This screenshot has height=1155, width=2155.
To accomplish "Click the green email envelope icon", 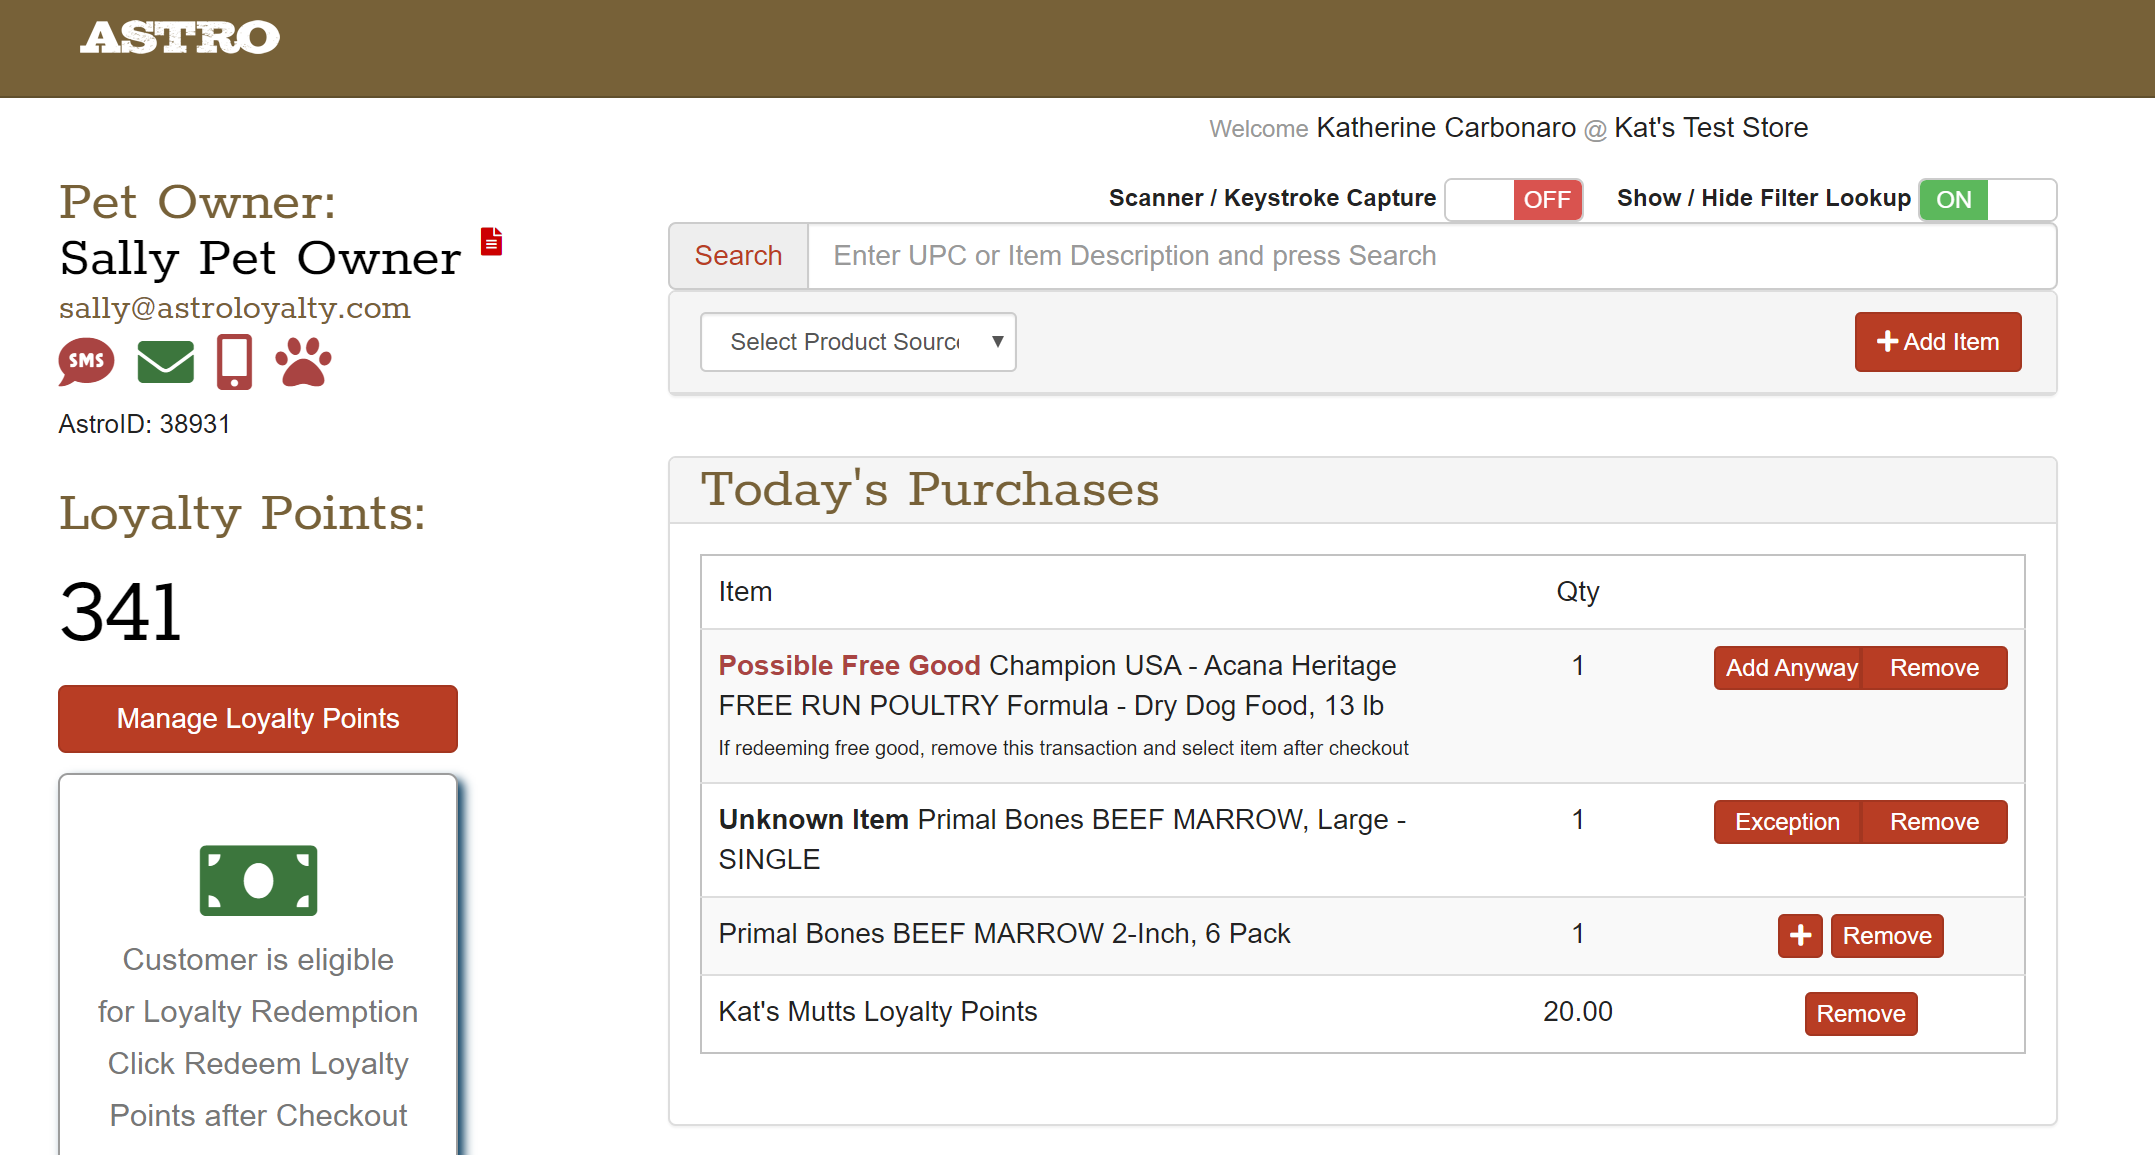I will 165,362.
